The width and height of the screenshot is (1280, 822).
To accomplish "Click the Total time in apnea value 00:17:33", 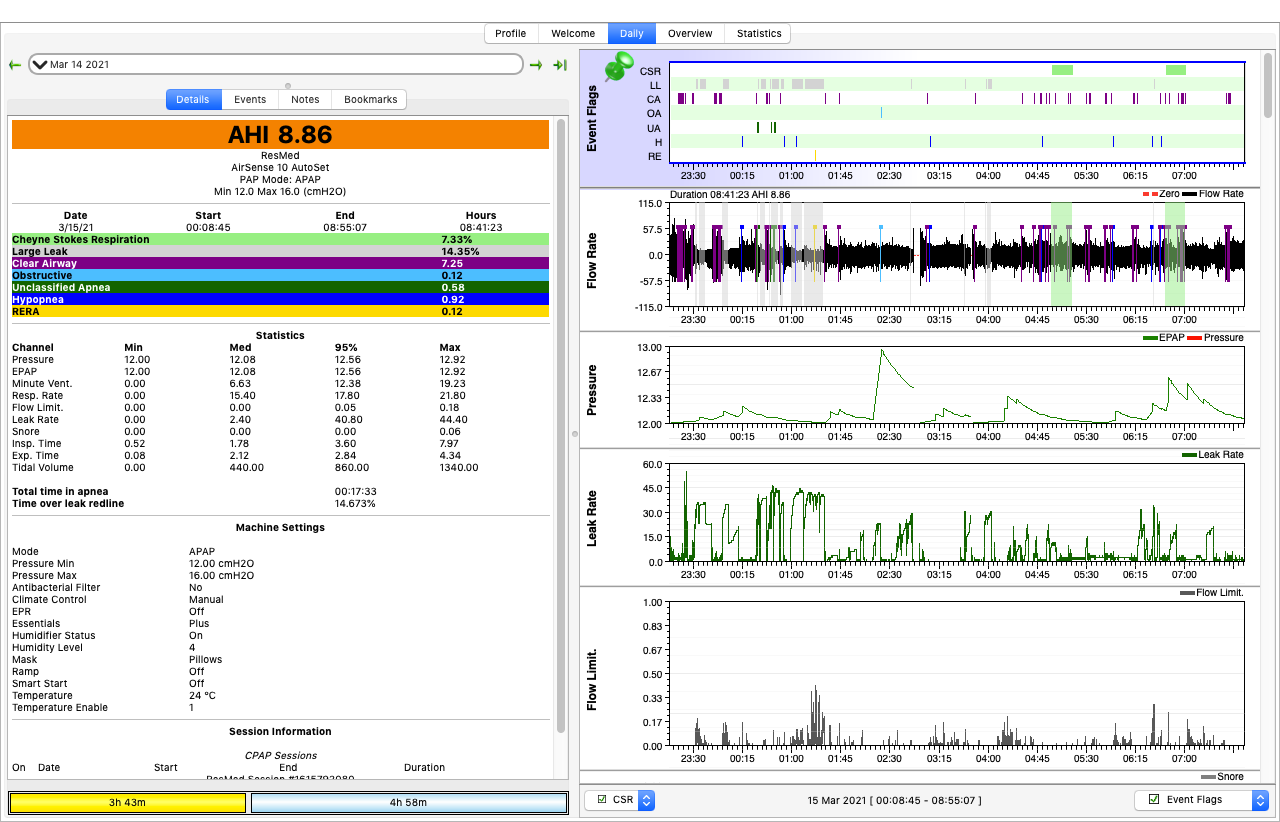I will pos(356,491).
